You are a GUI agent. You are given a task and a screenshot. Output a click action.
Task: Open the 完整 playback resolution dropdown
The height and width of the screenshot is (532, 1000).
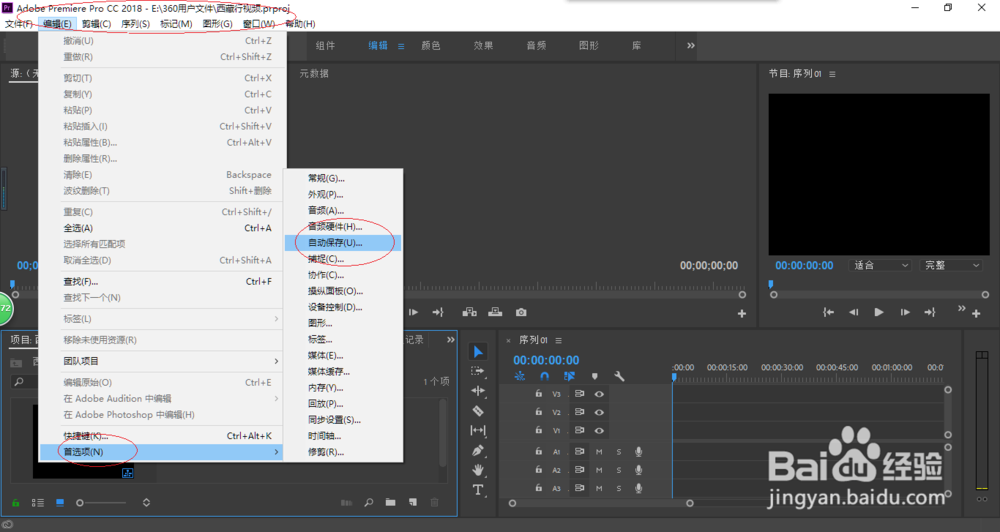[x=951, y=265]
